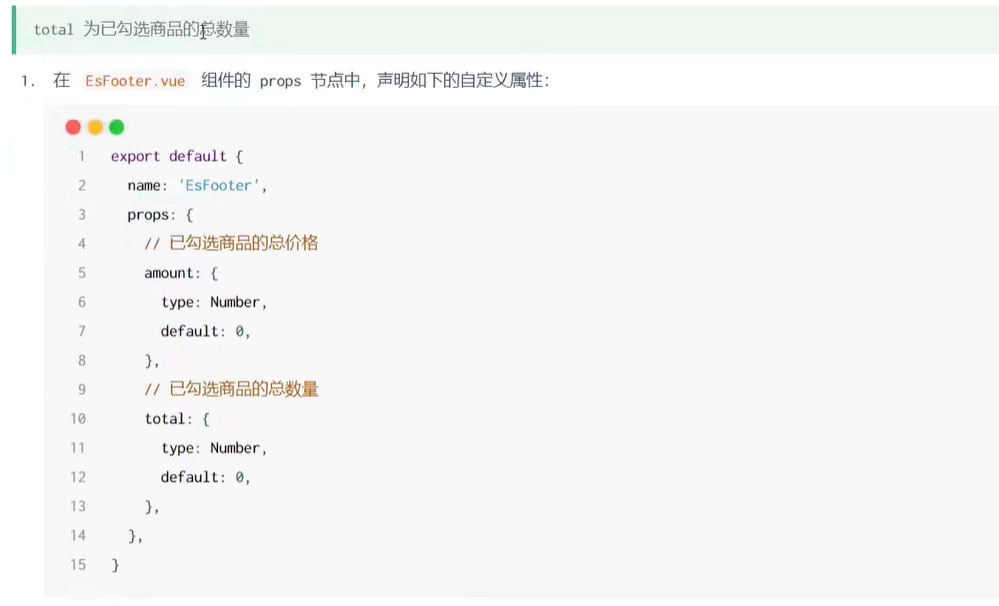The width and height of the screenshot is (999, 606).
Task: Click 'type: Number,' on line 6
Action: 213,302
